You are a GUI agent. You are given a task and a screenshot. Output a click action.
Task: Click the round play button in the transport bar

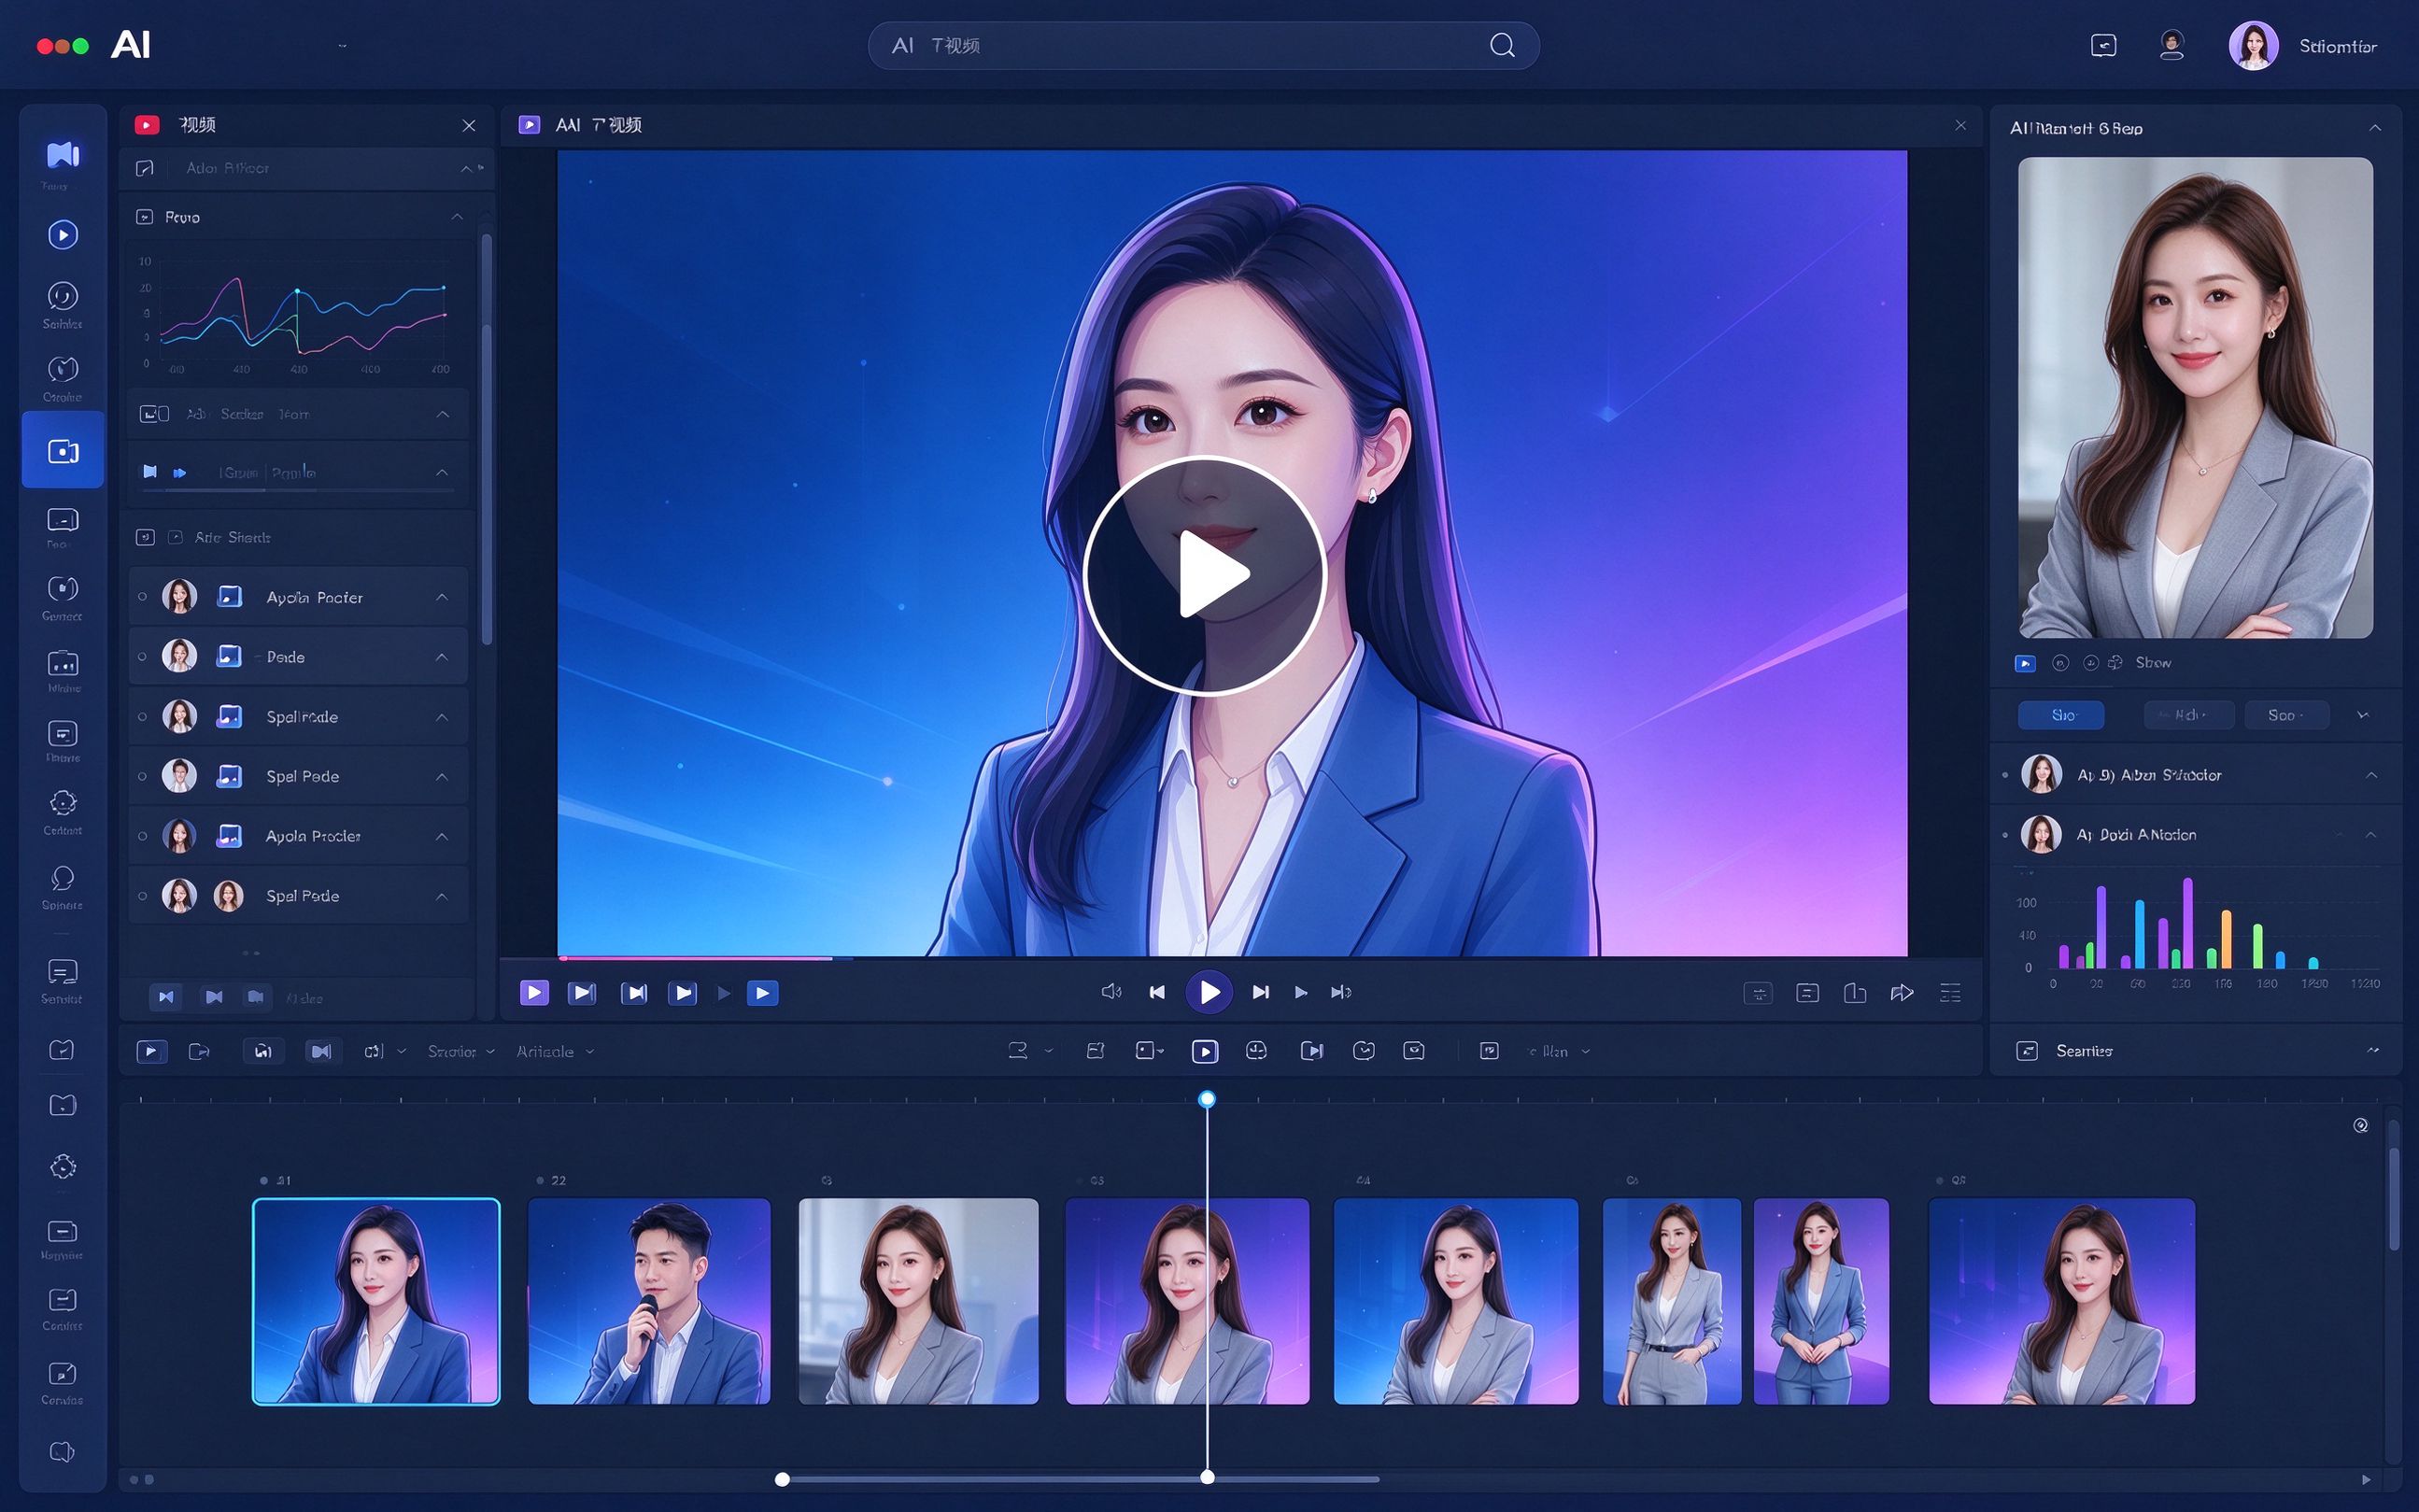(1208, 992)
